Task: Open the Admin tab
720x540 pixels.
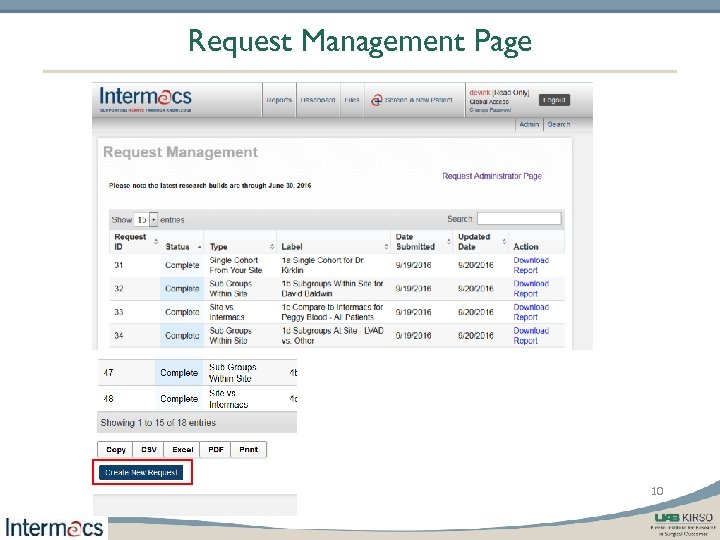Action: [529, 124]
